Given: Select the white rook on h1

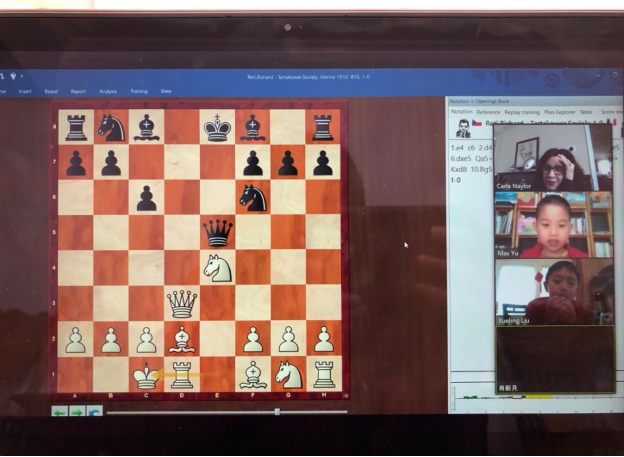Looking at the screenshot, I should (324, 375).
